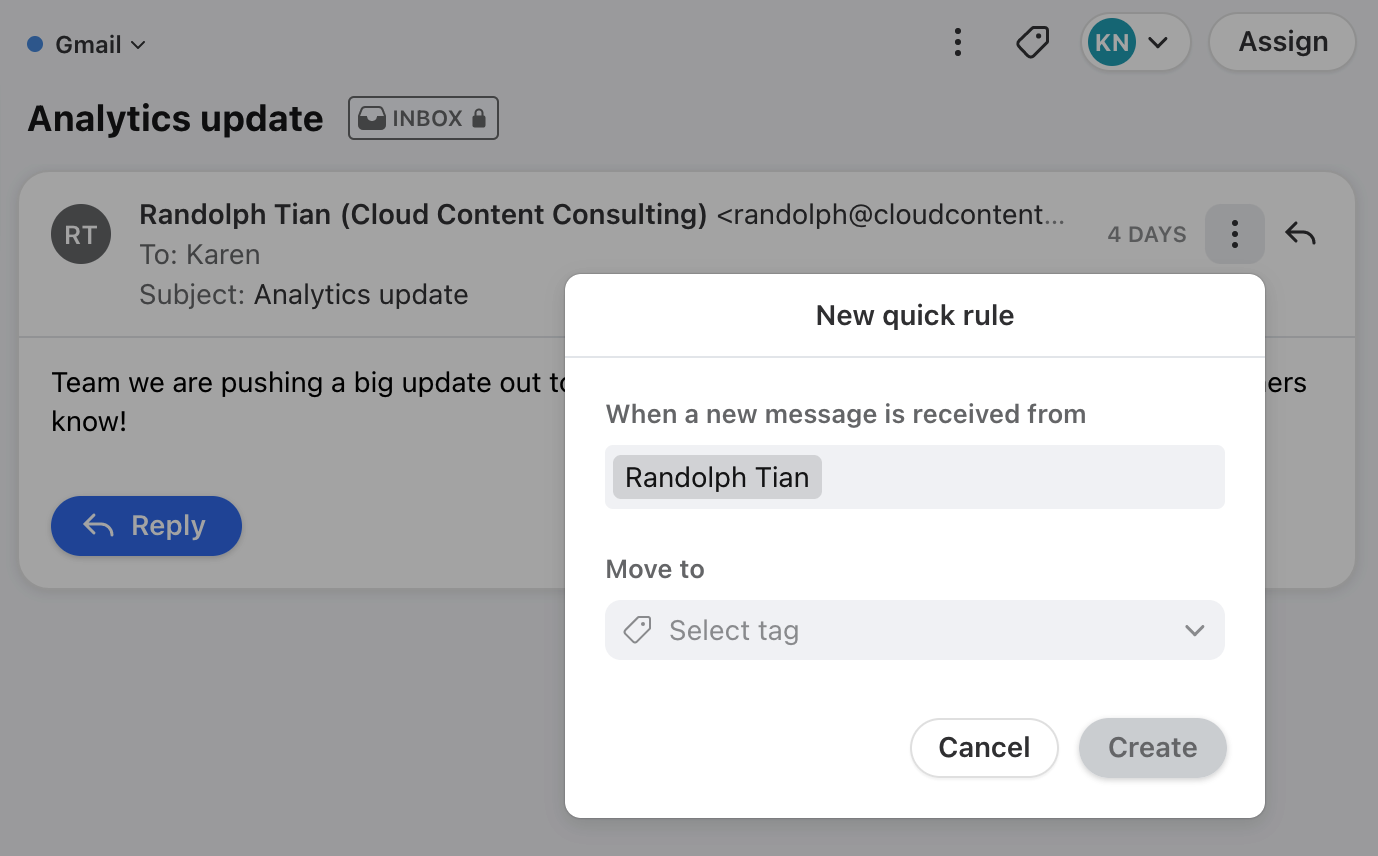Click the blue Reply button

tap(146, 526)
